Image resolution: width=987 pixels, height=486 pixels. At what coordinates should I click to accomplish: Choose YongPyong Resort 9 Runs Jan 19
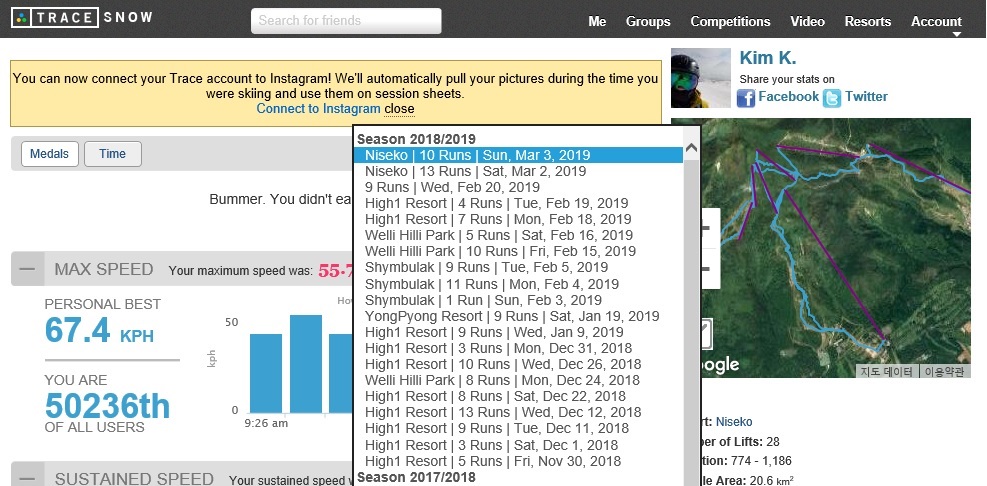pos(518,316)
